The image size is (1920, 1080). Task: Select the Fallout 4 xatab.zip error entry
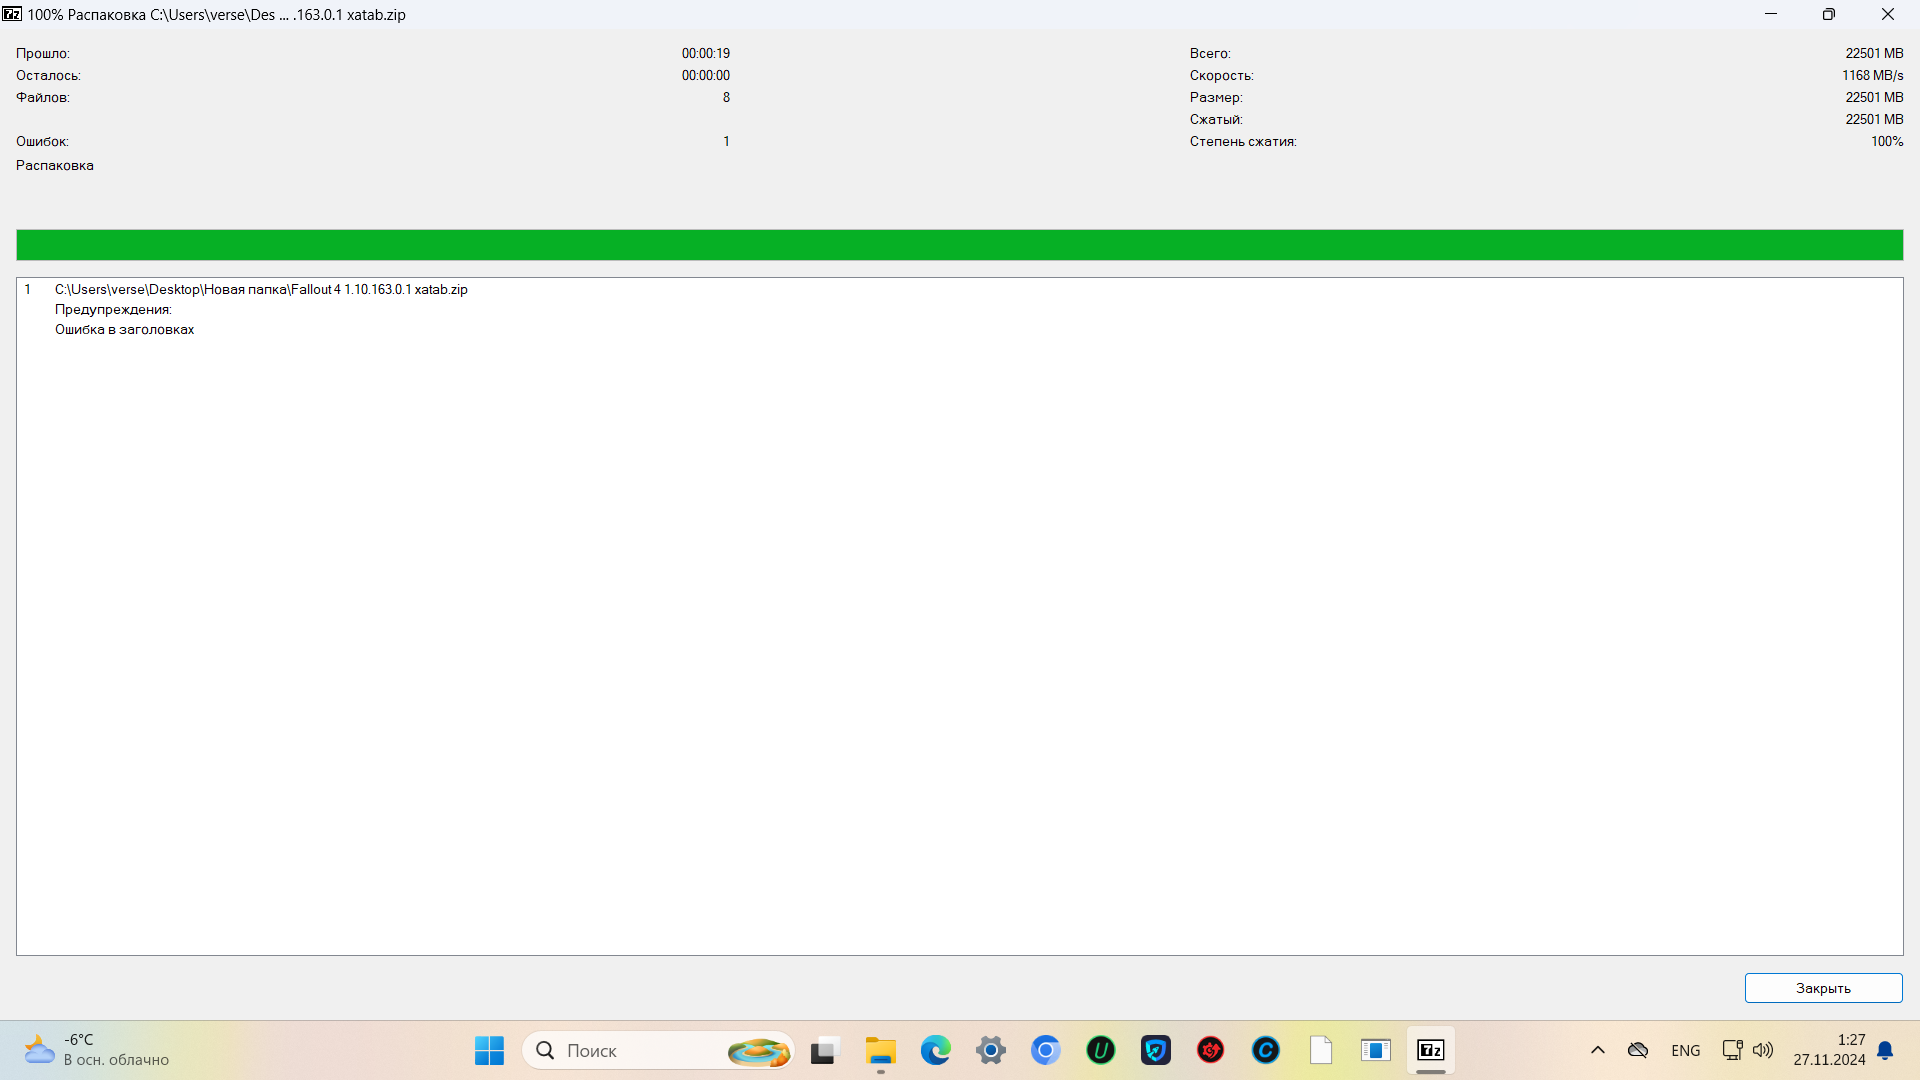[261, 290]
